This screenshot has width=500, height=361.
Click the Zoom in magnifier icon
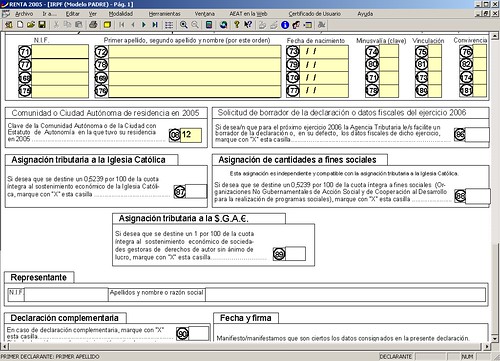[184, 25]
